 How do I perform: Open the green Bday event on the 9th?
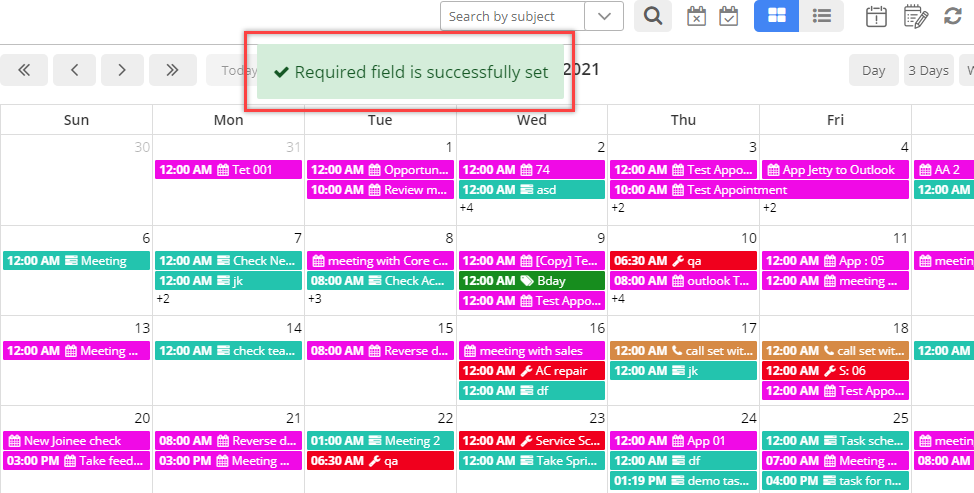532,281
